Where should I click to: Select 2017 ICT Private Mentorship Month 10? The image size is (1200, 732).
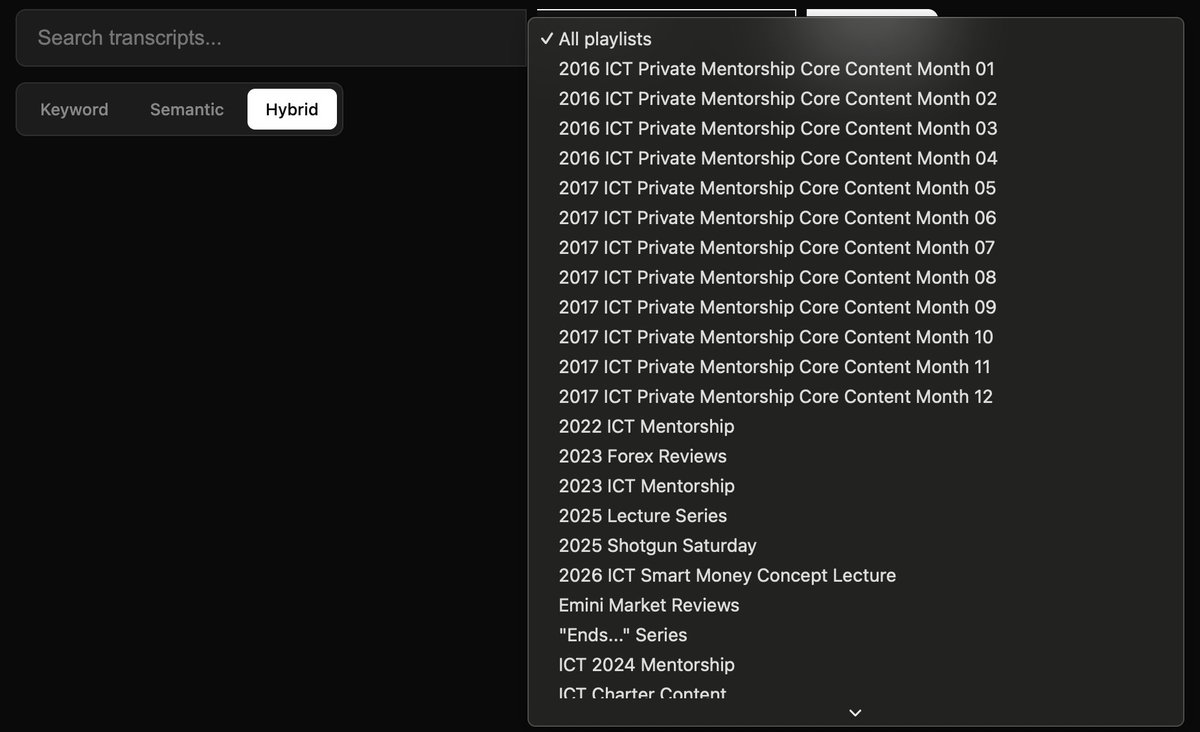pos(855,337)
